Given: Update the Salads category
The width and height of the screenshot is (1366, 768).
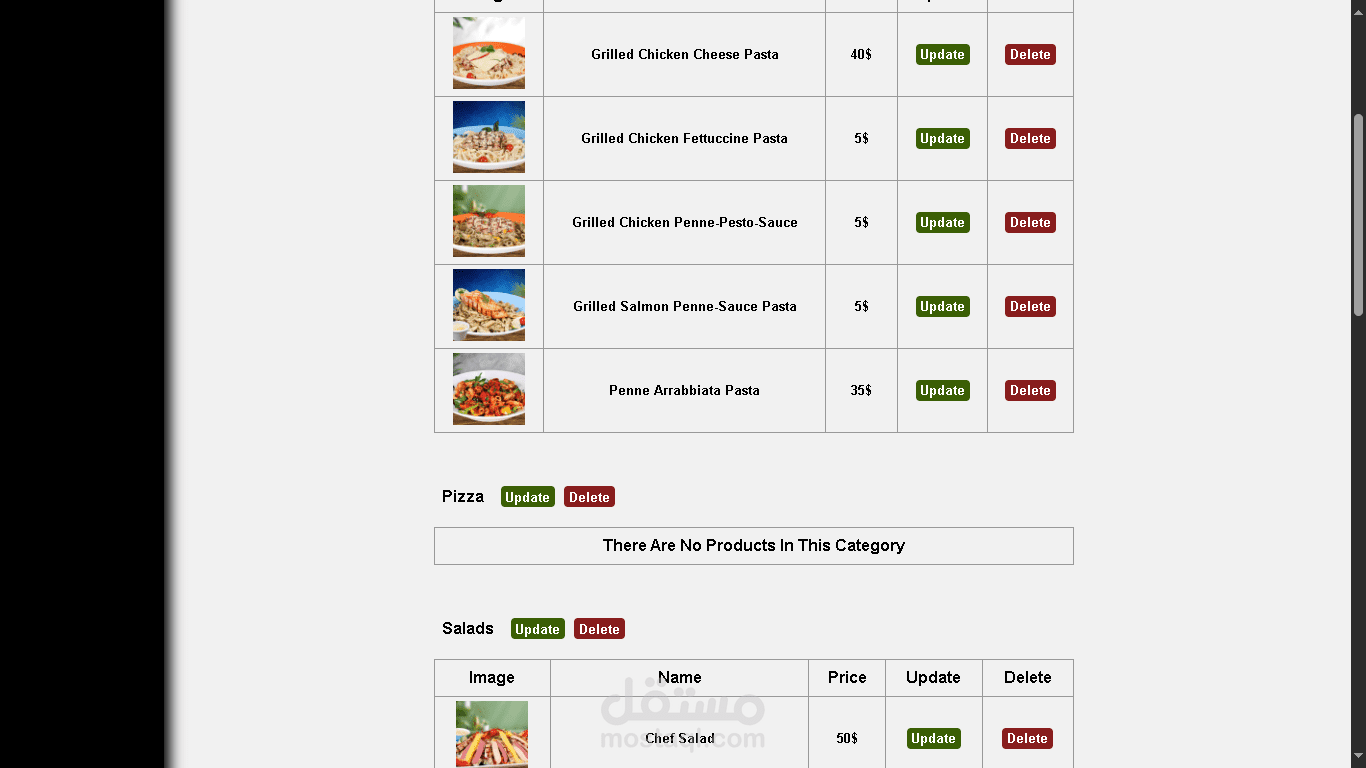Looking at the screenshot, I should coord(537,629).
